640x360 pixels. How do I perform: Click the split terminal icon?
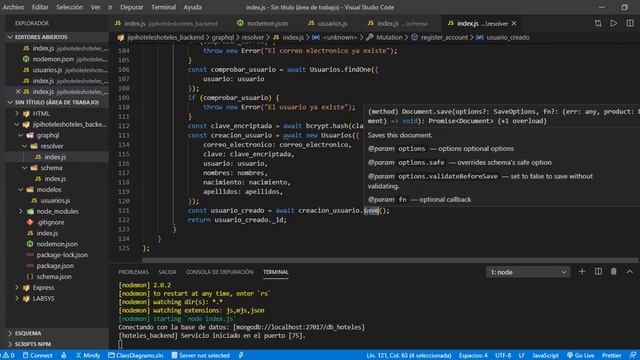[598, 271]
